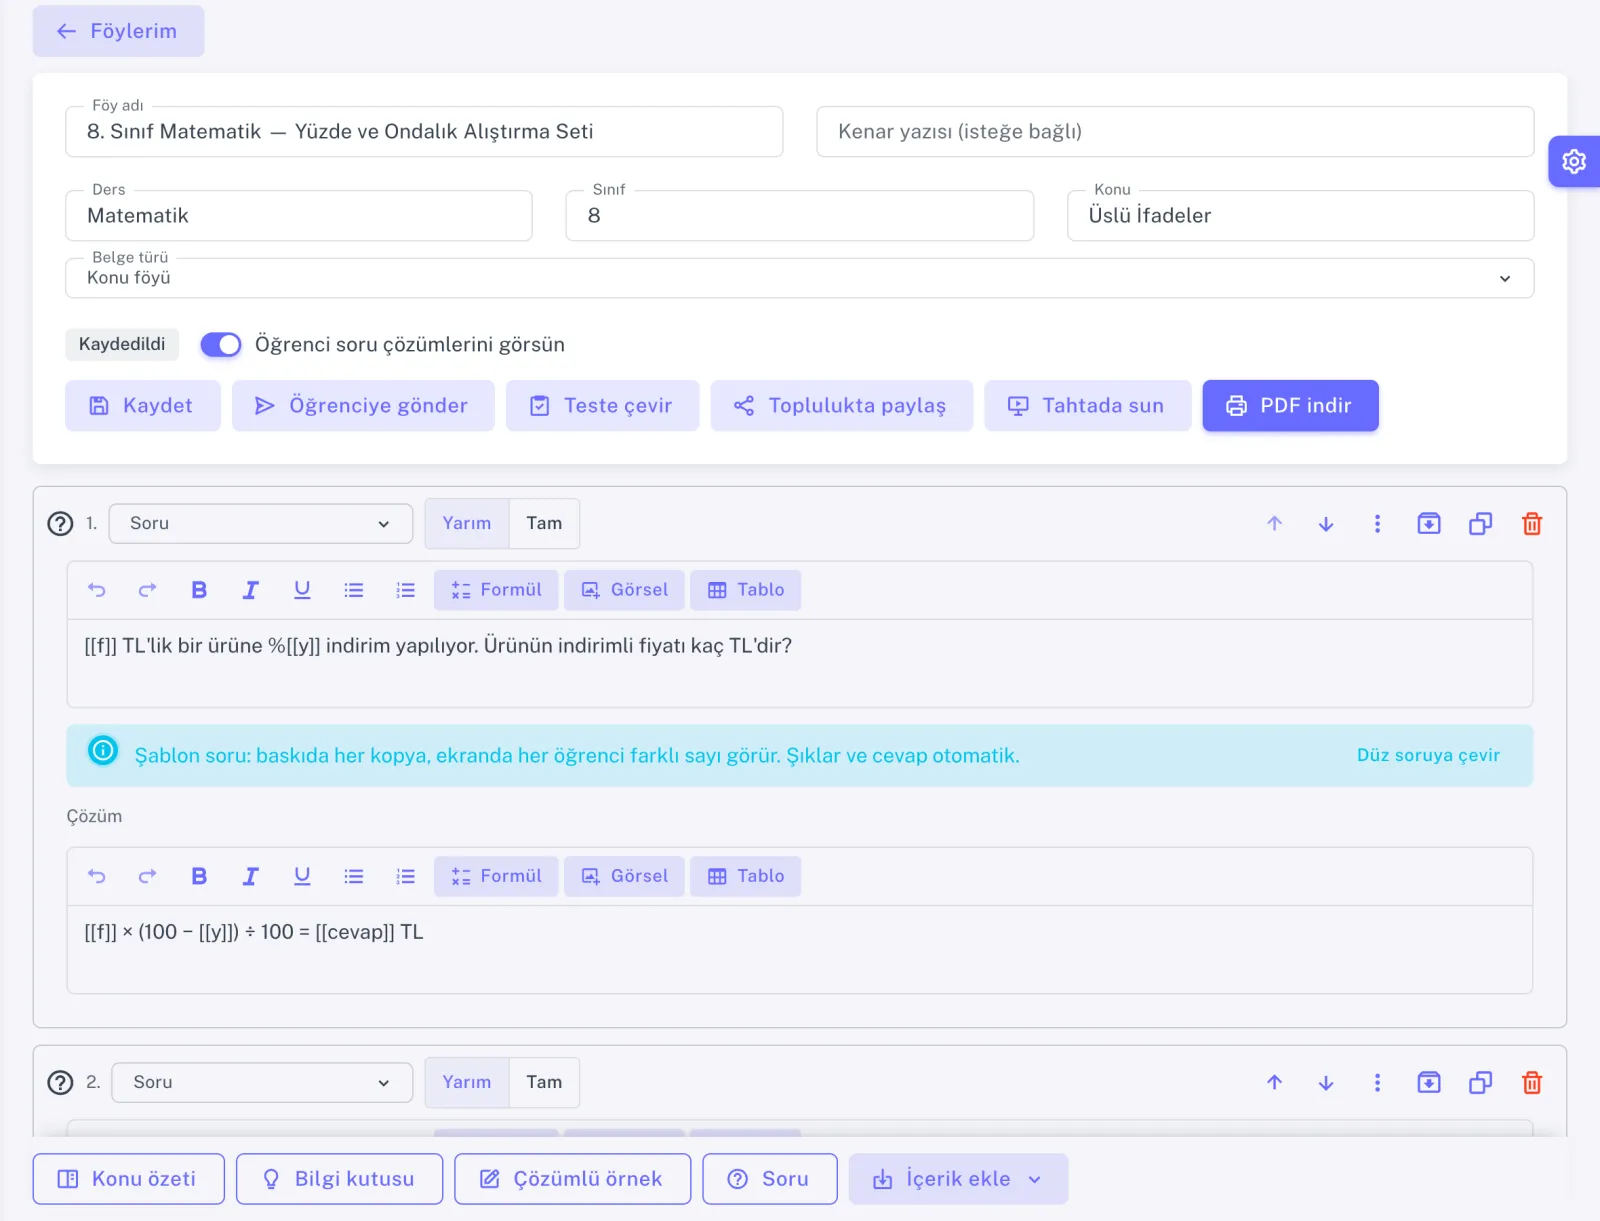Apply bold in the question 1 editor
1600x1221 pixels.
[199, 590]
